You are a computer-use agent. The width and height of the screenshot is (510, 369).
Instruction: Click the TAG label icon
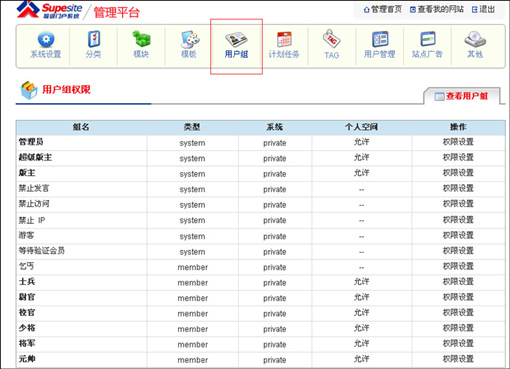[332, 39]
